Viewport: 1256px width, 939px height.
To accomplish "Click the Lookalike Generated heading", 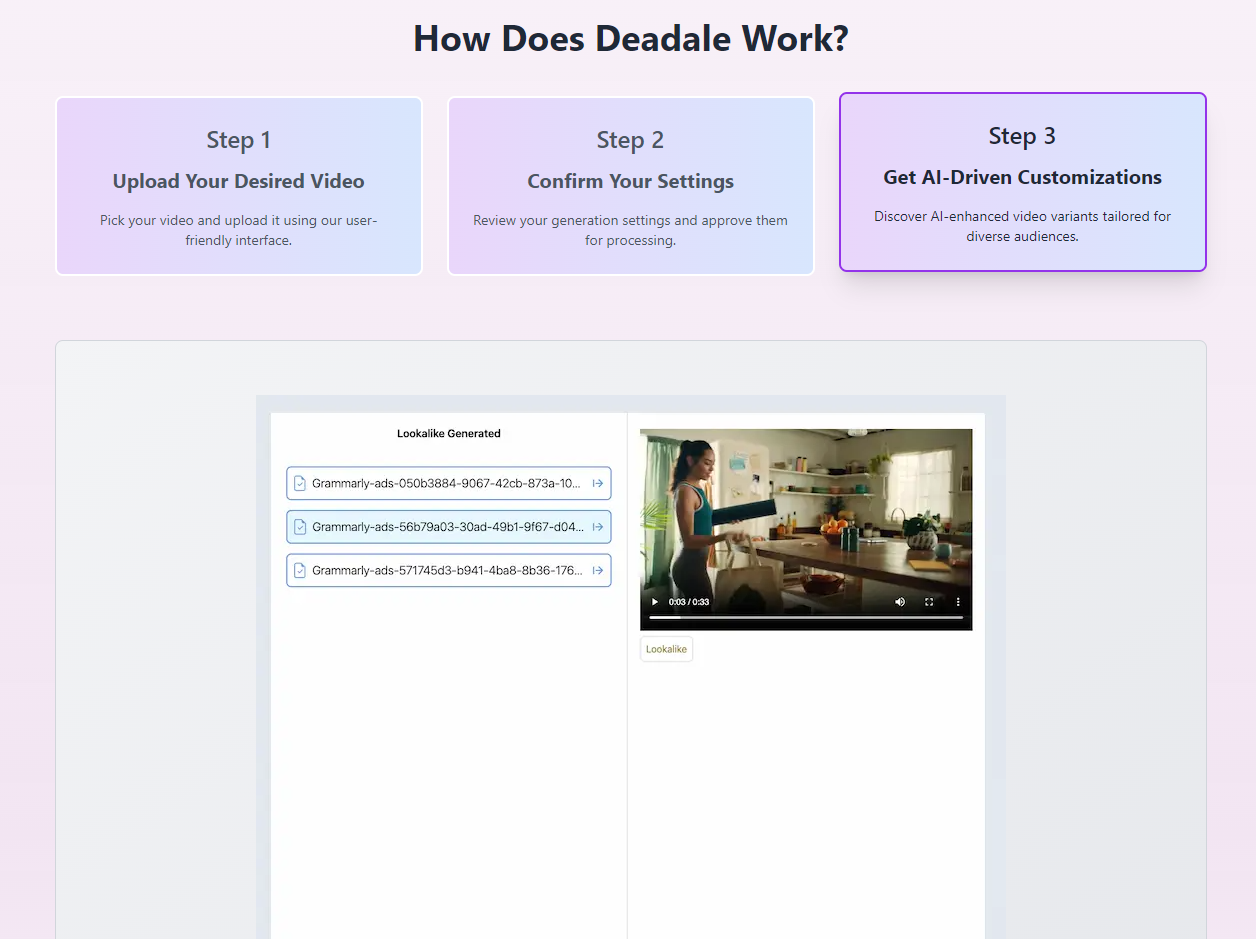I will [x=448, y=434].
